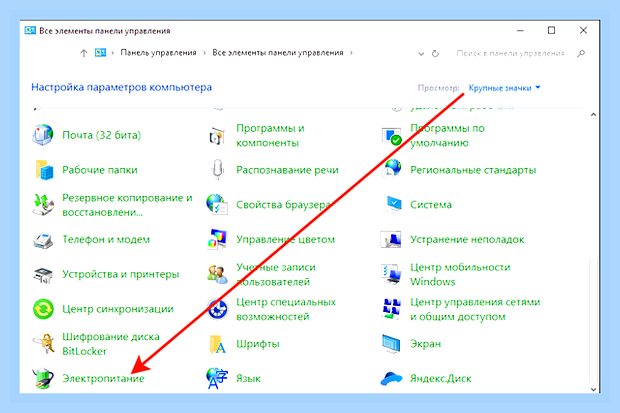Screen dimensions: 620x413
Task: Open the Экран monitor icon
Action: tap(391, 344)
